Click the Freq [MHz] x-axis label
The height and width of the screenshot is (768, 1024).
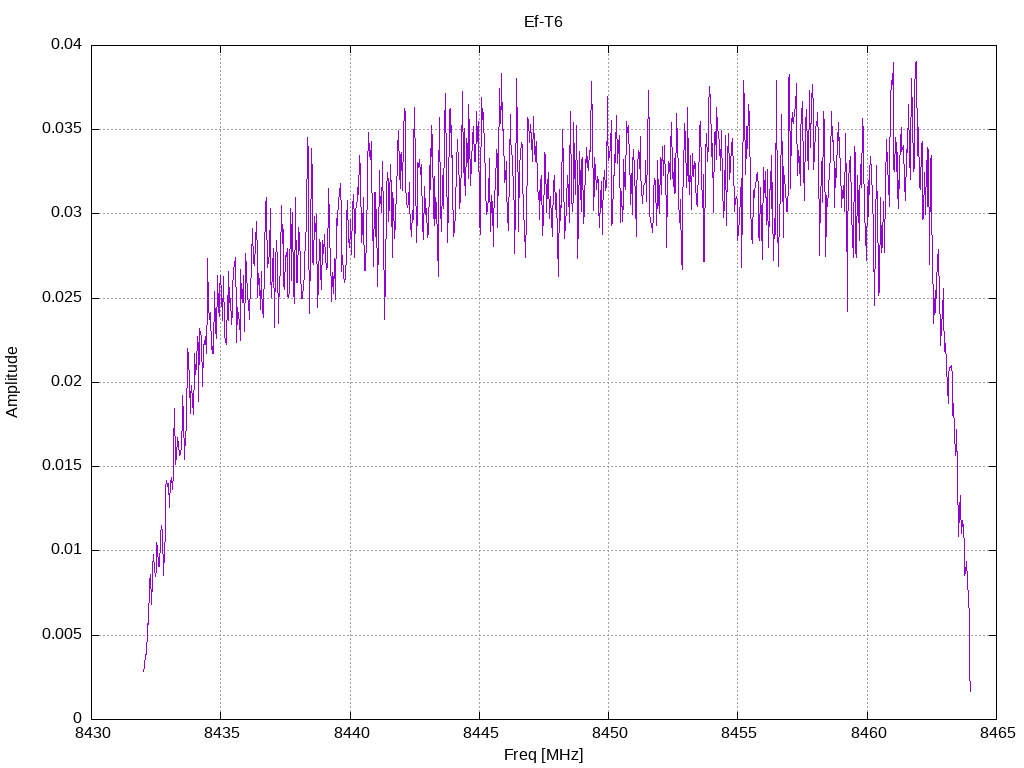click(543, 755)
